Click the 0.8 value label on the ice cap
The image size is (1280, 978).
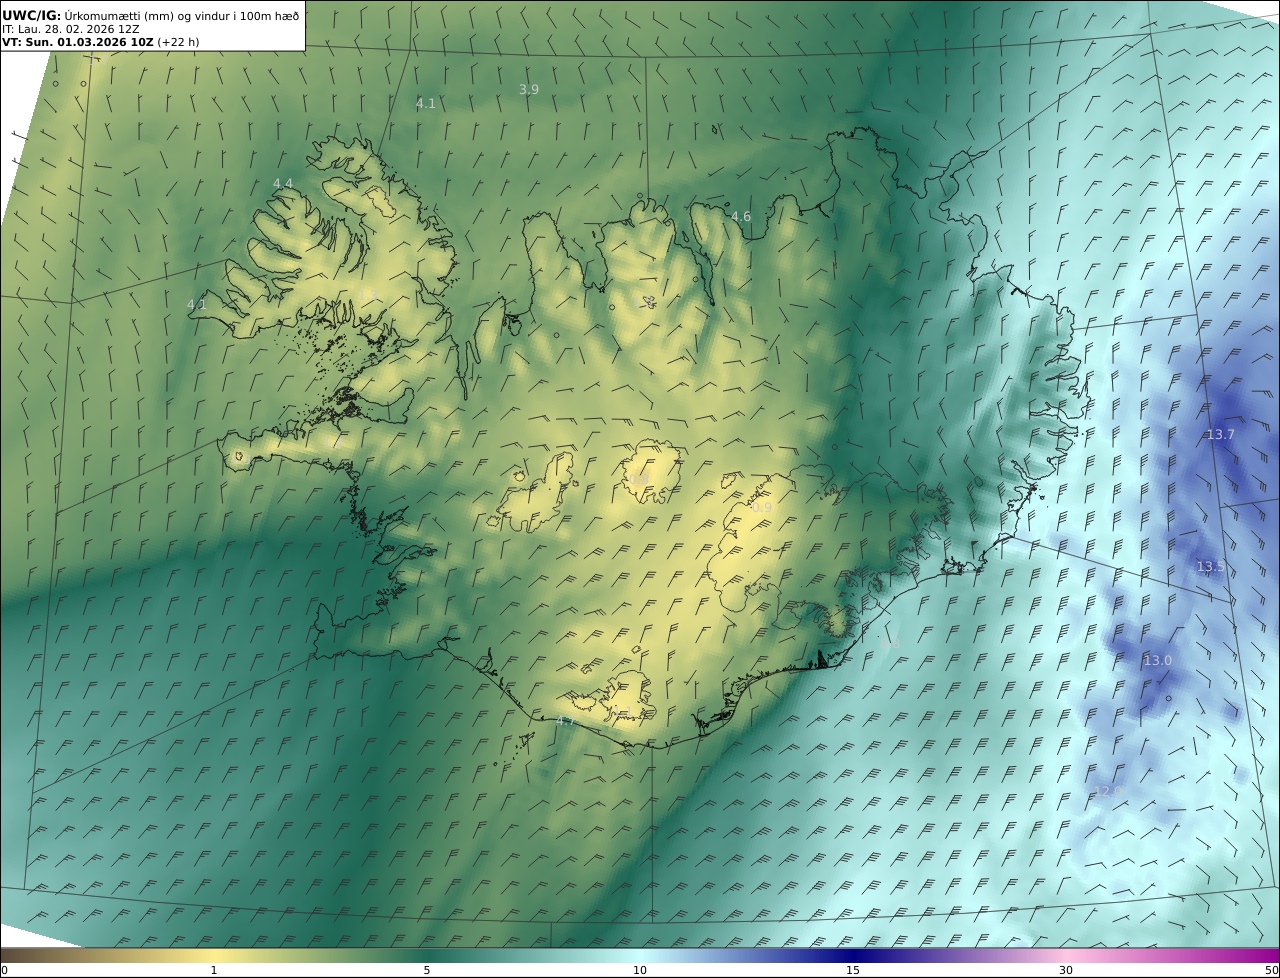click(638, 480)
